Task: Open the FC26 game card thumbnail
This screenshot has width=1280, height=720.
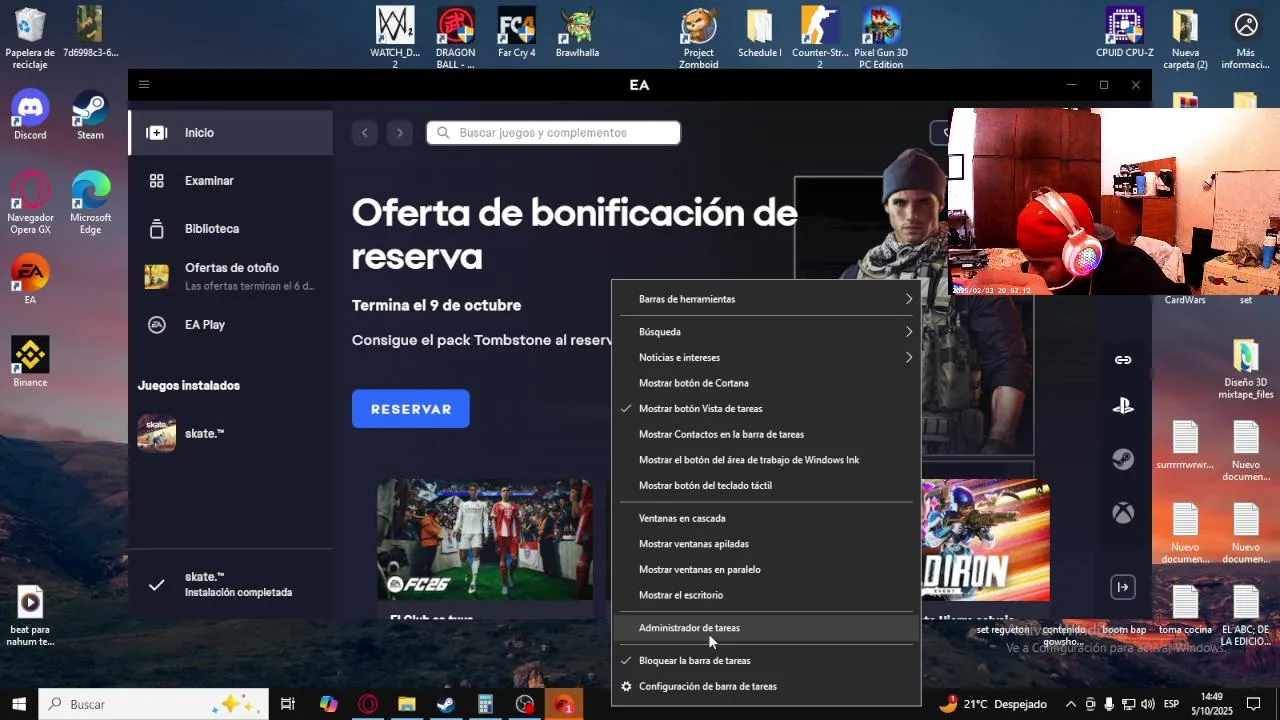Action: [485, 540]
